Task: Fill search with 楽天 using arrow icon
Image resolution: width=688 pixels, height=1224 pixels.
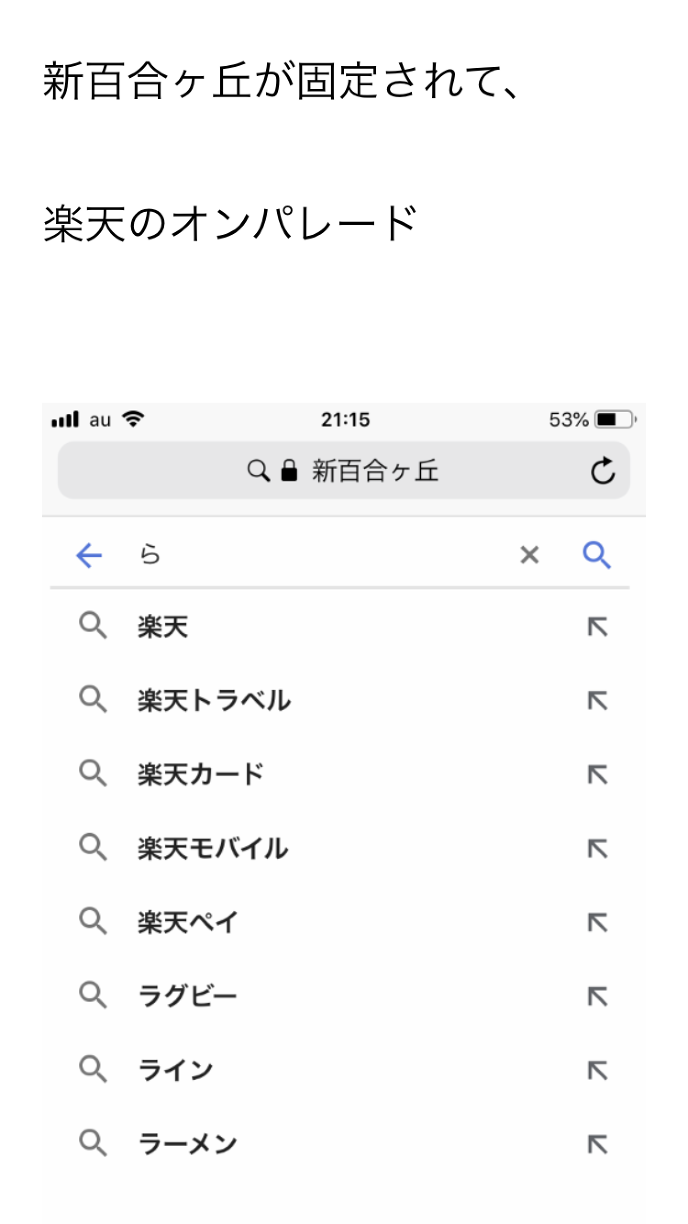Action: point(597,627)
